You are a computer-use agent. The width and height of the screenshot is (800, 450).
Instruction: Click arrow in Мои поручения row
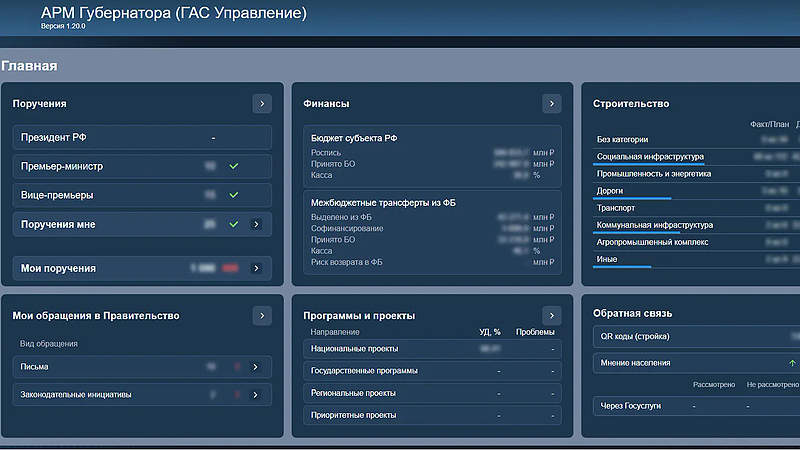point(256,268)
